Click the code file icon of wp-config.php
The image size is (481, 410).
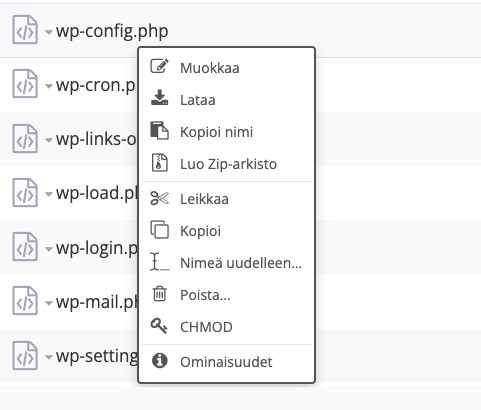tap(25, 30)
